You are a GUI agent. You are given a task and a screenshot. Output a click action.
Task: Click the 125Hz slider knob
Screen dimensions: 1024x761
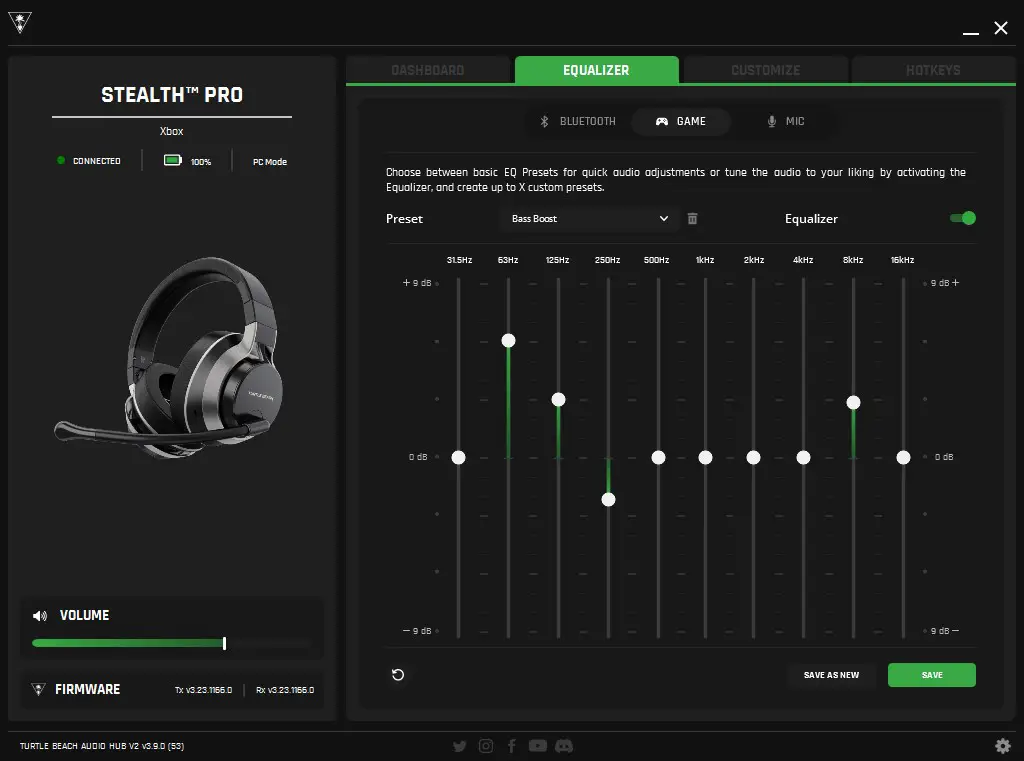coord(558,400)
